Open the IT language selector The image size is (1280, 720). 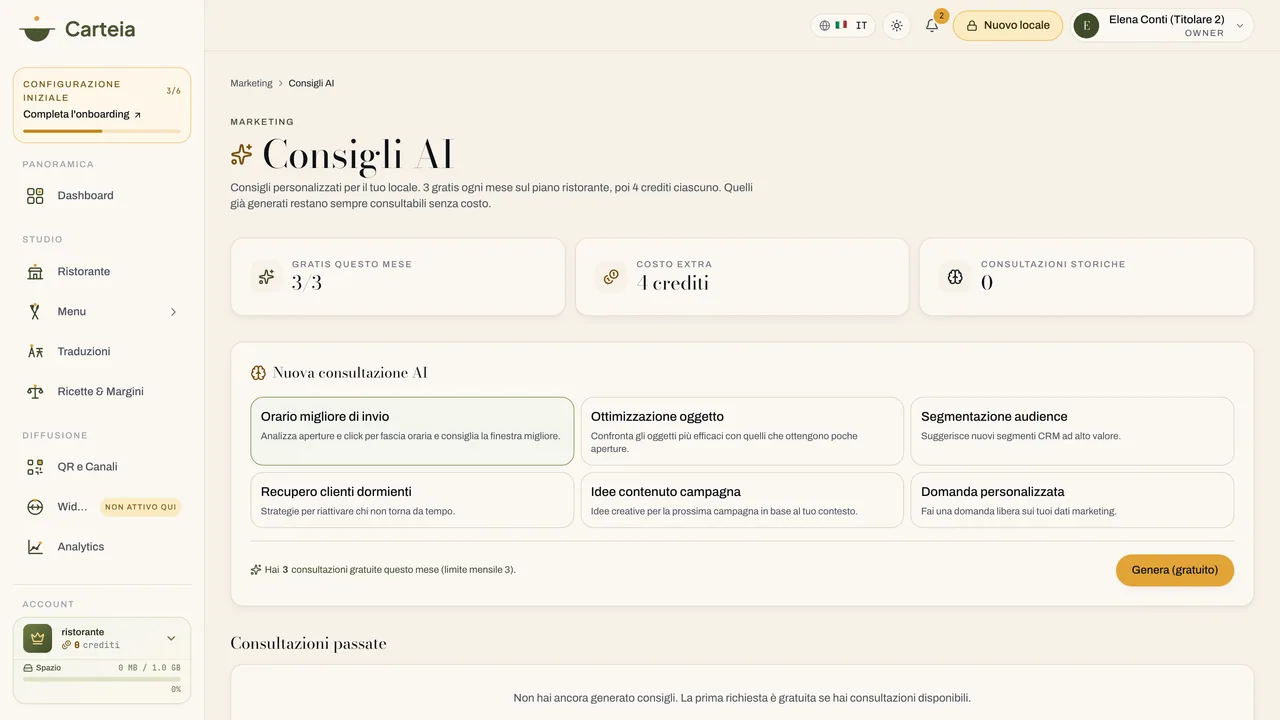(x=843, y=26)
